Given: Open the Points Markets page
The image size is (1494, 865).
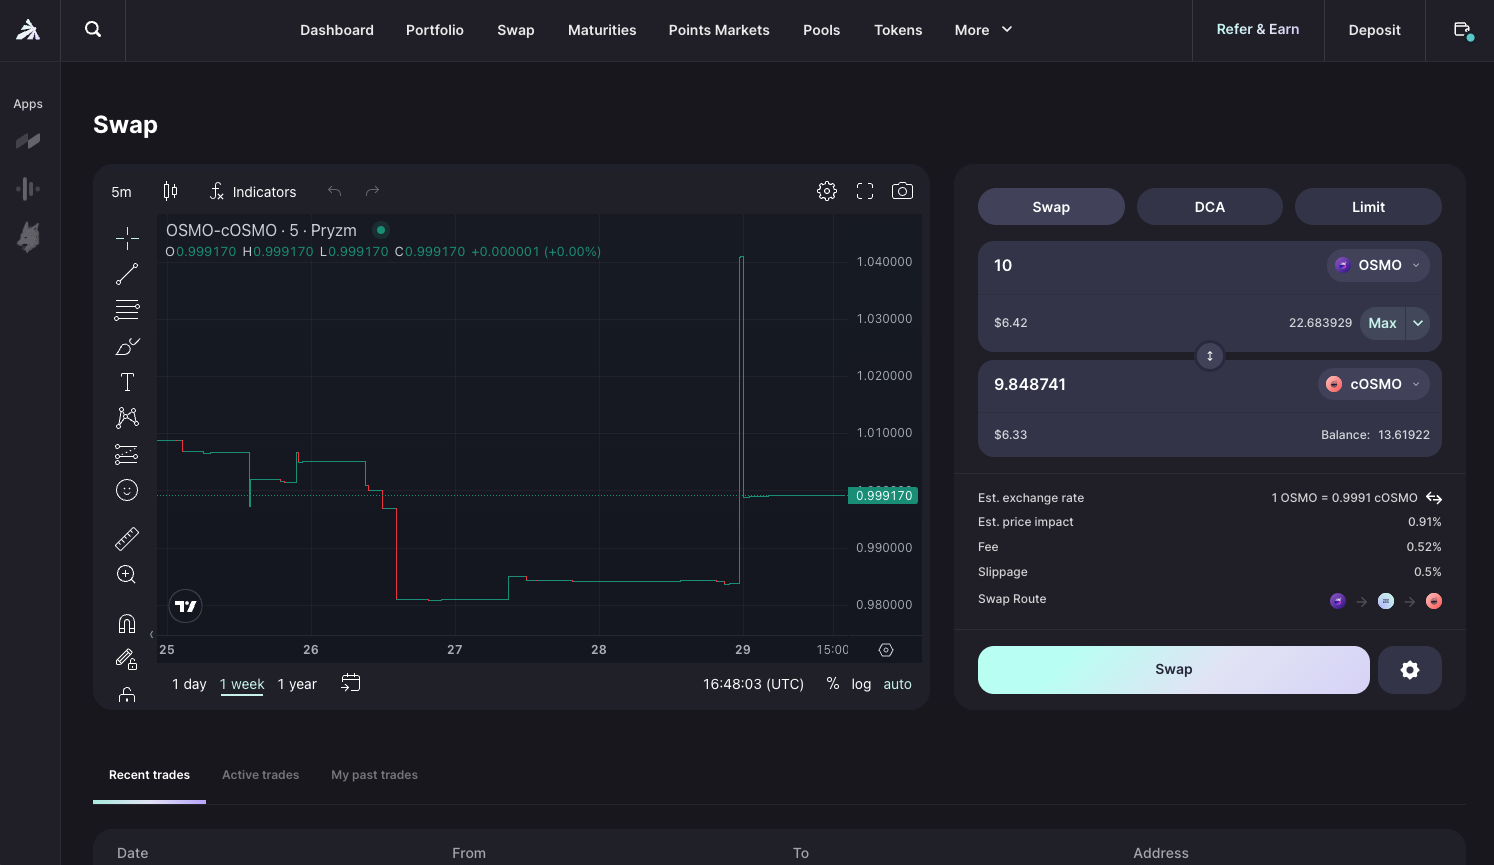Looking at the screenshot, I should [x=719, y=30].
